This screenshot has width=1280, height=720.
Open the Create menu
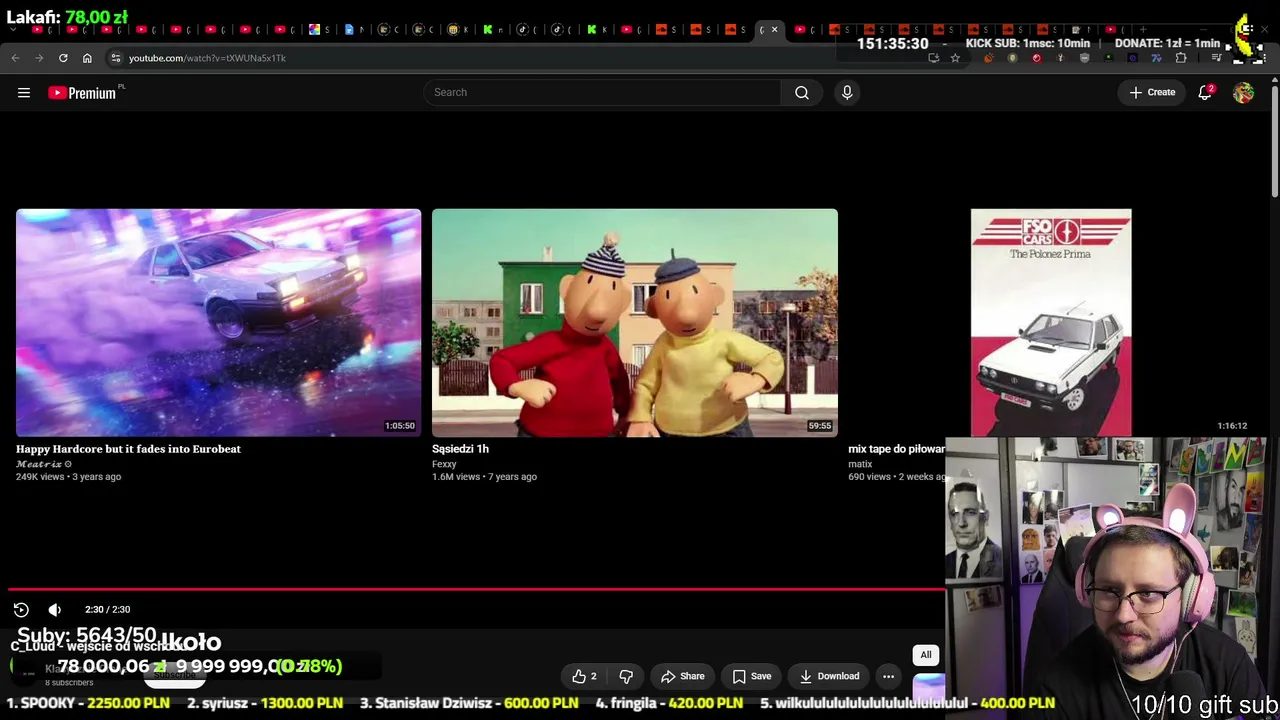point(1152,92)
